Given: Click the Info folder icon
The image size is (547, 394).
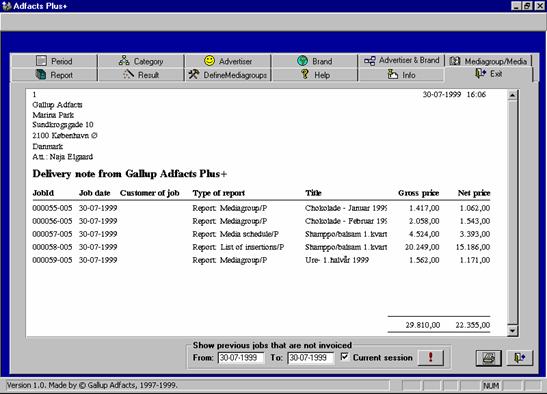Looking at the screenshot, I should (393, 74).
